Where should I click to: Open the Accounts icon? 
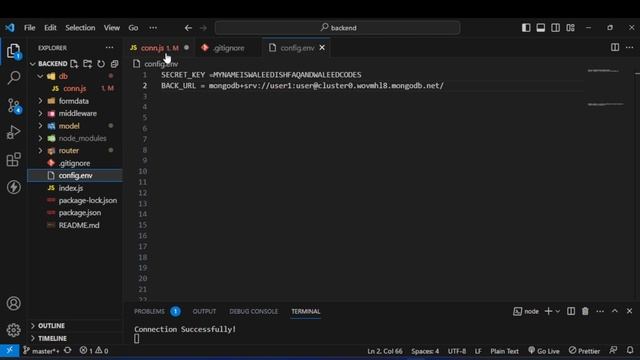click(x=13, y=303)
